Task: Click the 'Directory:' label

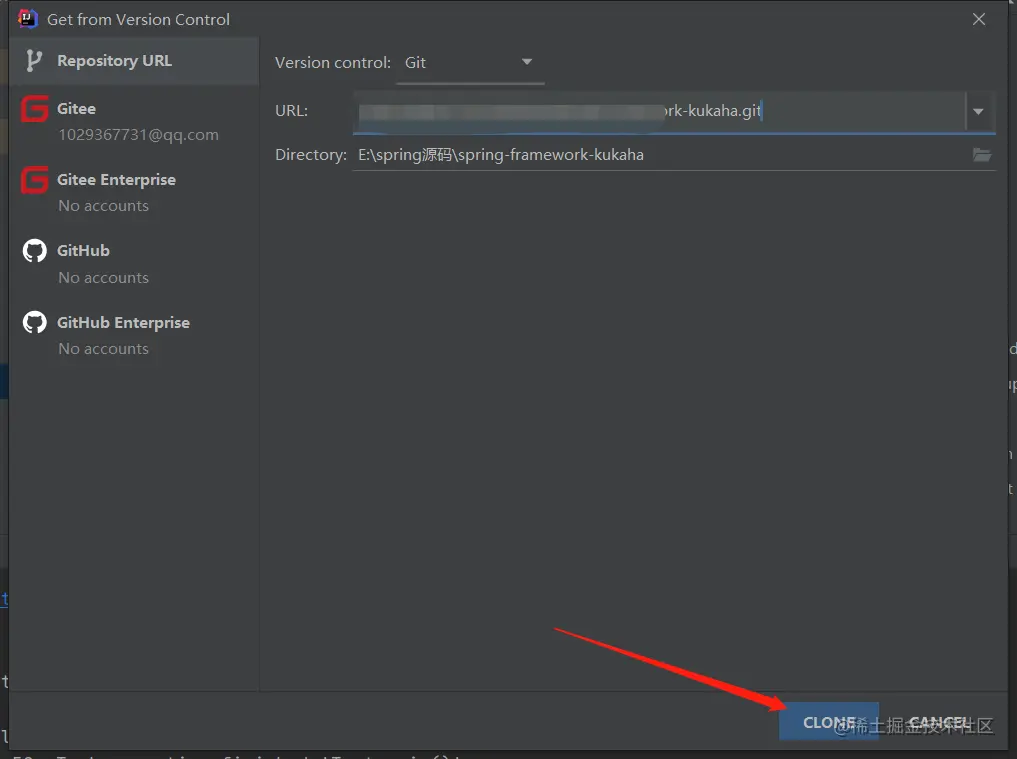Action: 311,155
